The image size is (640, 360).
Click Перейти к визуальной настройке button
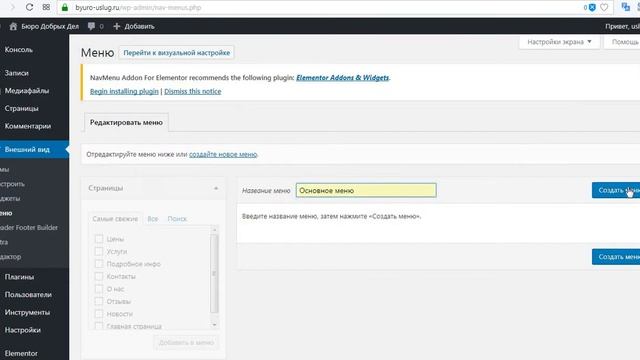(176, 53)
